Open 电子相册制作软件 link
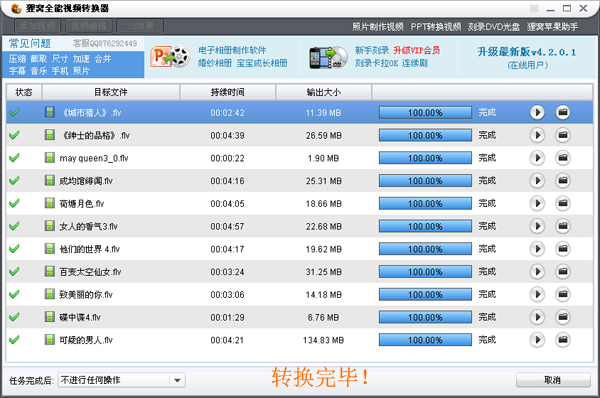Image resolution: width=600 pixels, height=398 pixels. (x=232, y=50)
